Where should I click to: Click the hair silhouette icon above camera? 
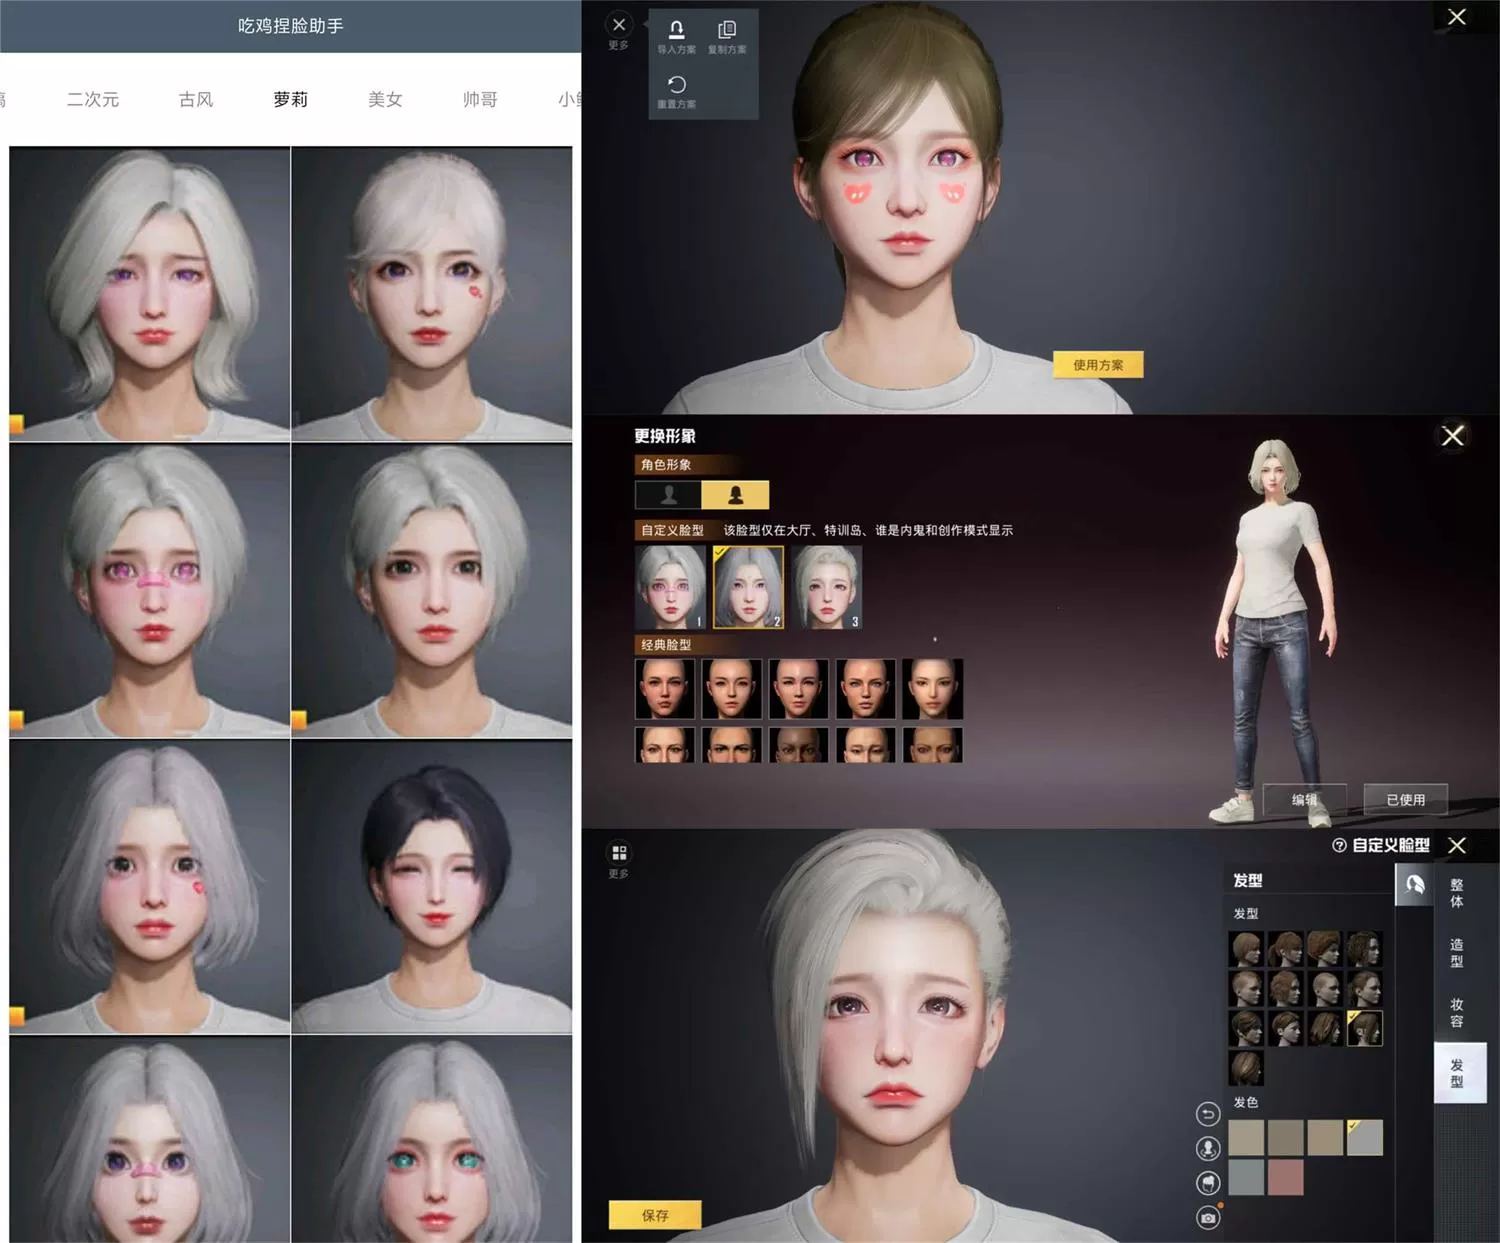[x=1208, y=1183]
